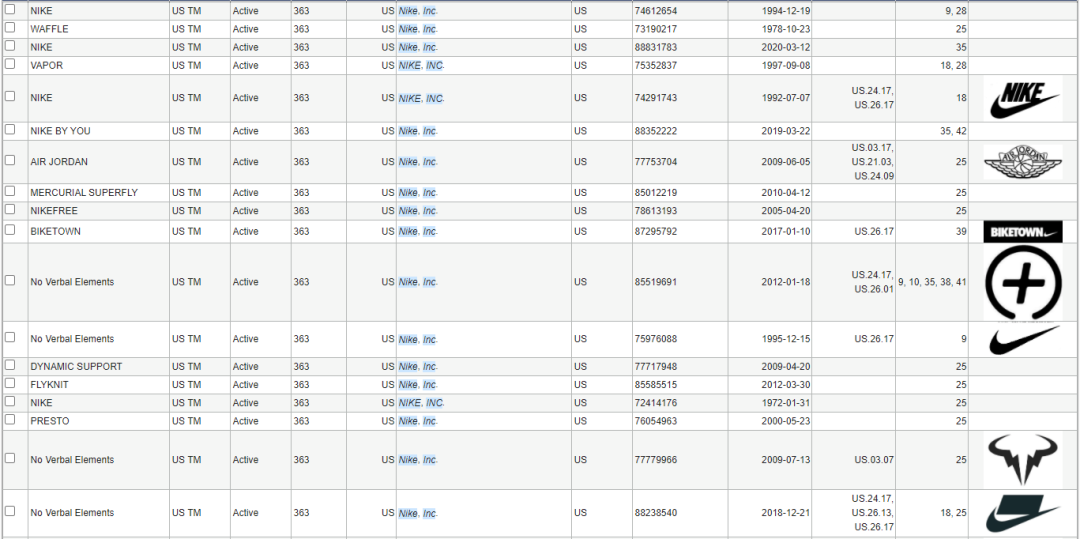The width and height of the screenshot is (1080, 539).
Task: Tick the AIR JORDAN checkbox
Action: click(10, 160)
